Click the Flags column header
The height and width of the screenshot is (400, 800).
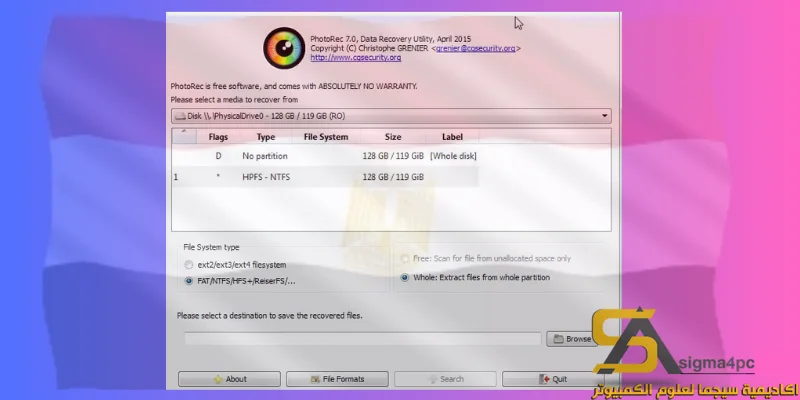pyautogui.click(x=218, y=137)
